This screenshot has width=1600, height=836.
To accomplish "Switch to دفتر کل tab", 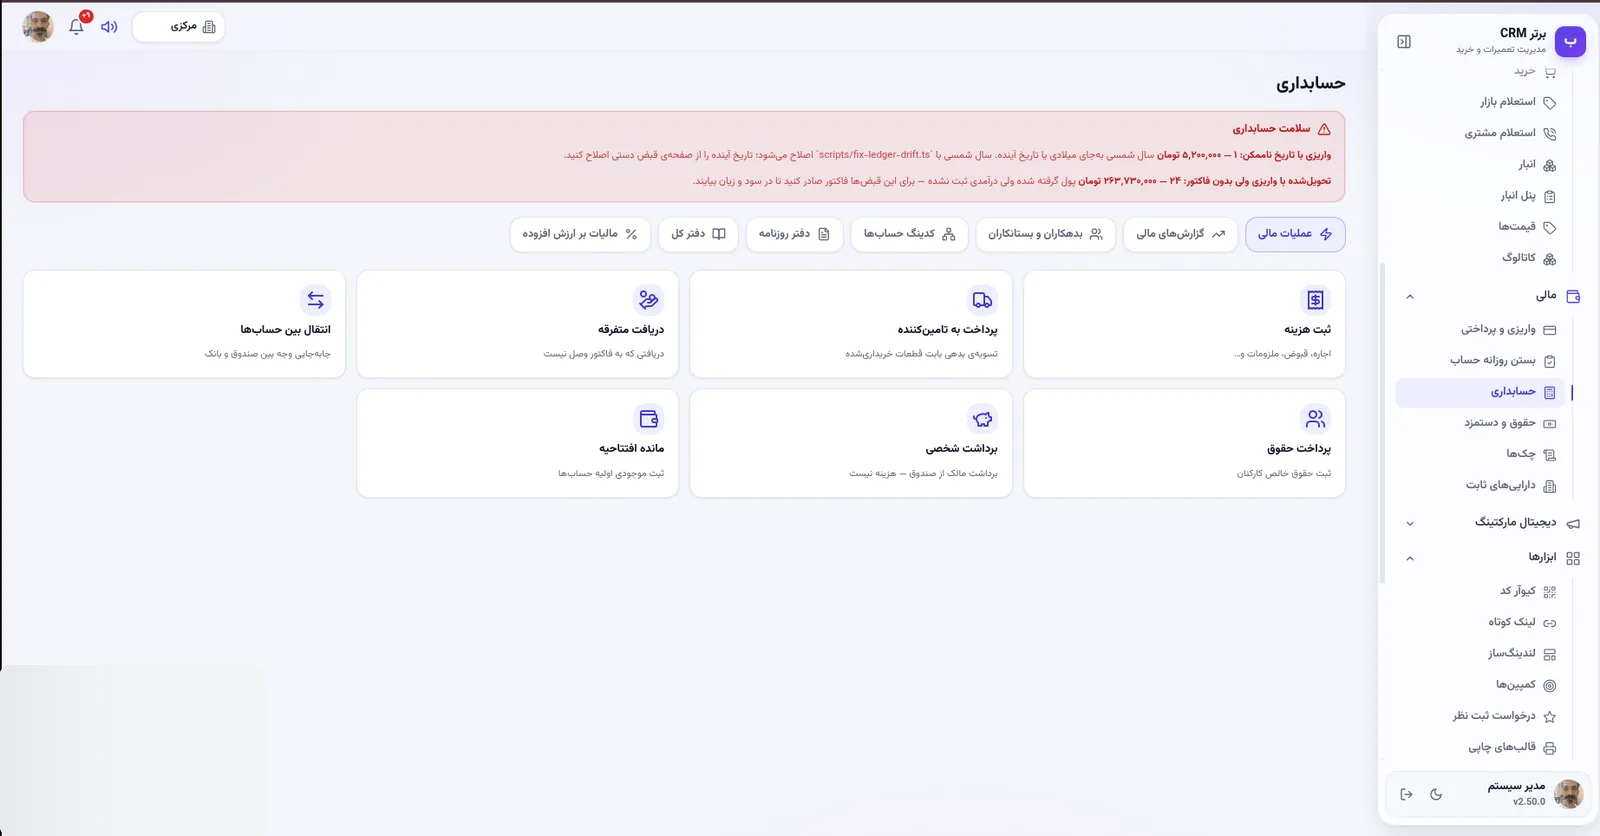I will click(x=698, y=234).
